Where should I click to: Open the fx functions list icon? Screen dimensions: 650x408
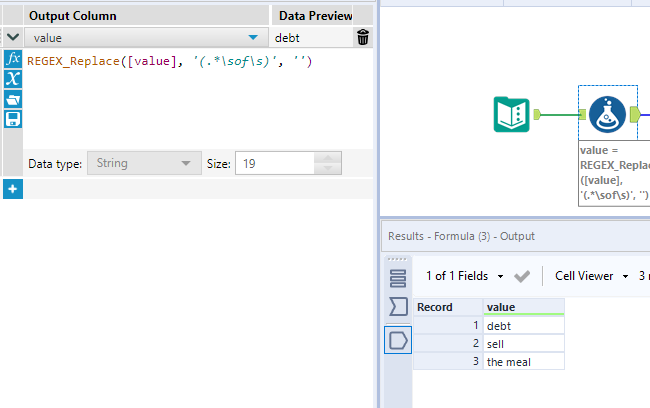[x=13, y=59]
